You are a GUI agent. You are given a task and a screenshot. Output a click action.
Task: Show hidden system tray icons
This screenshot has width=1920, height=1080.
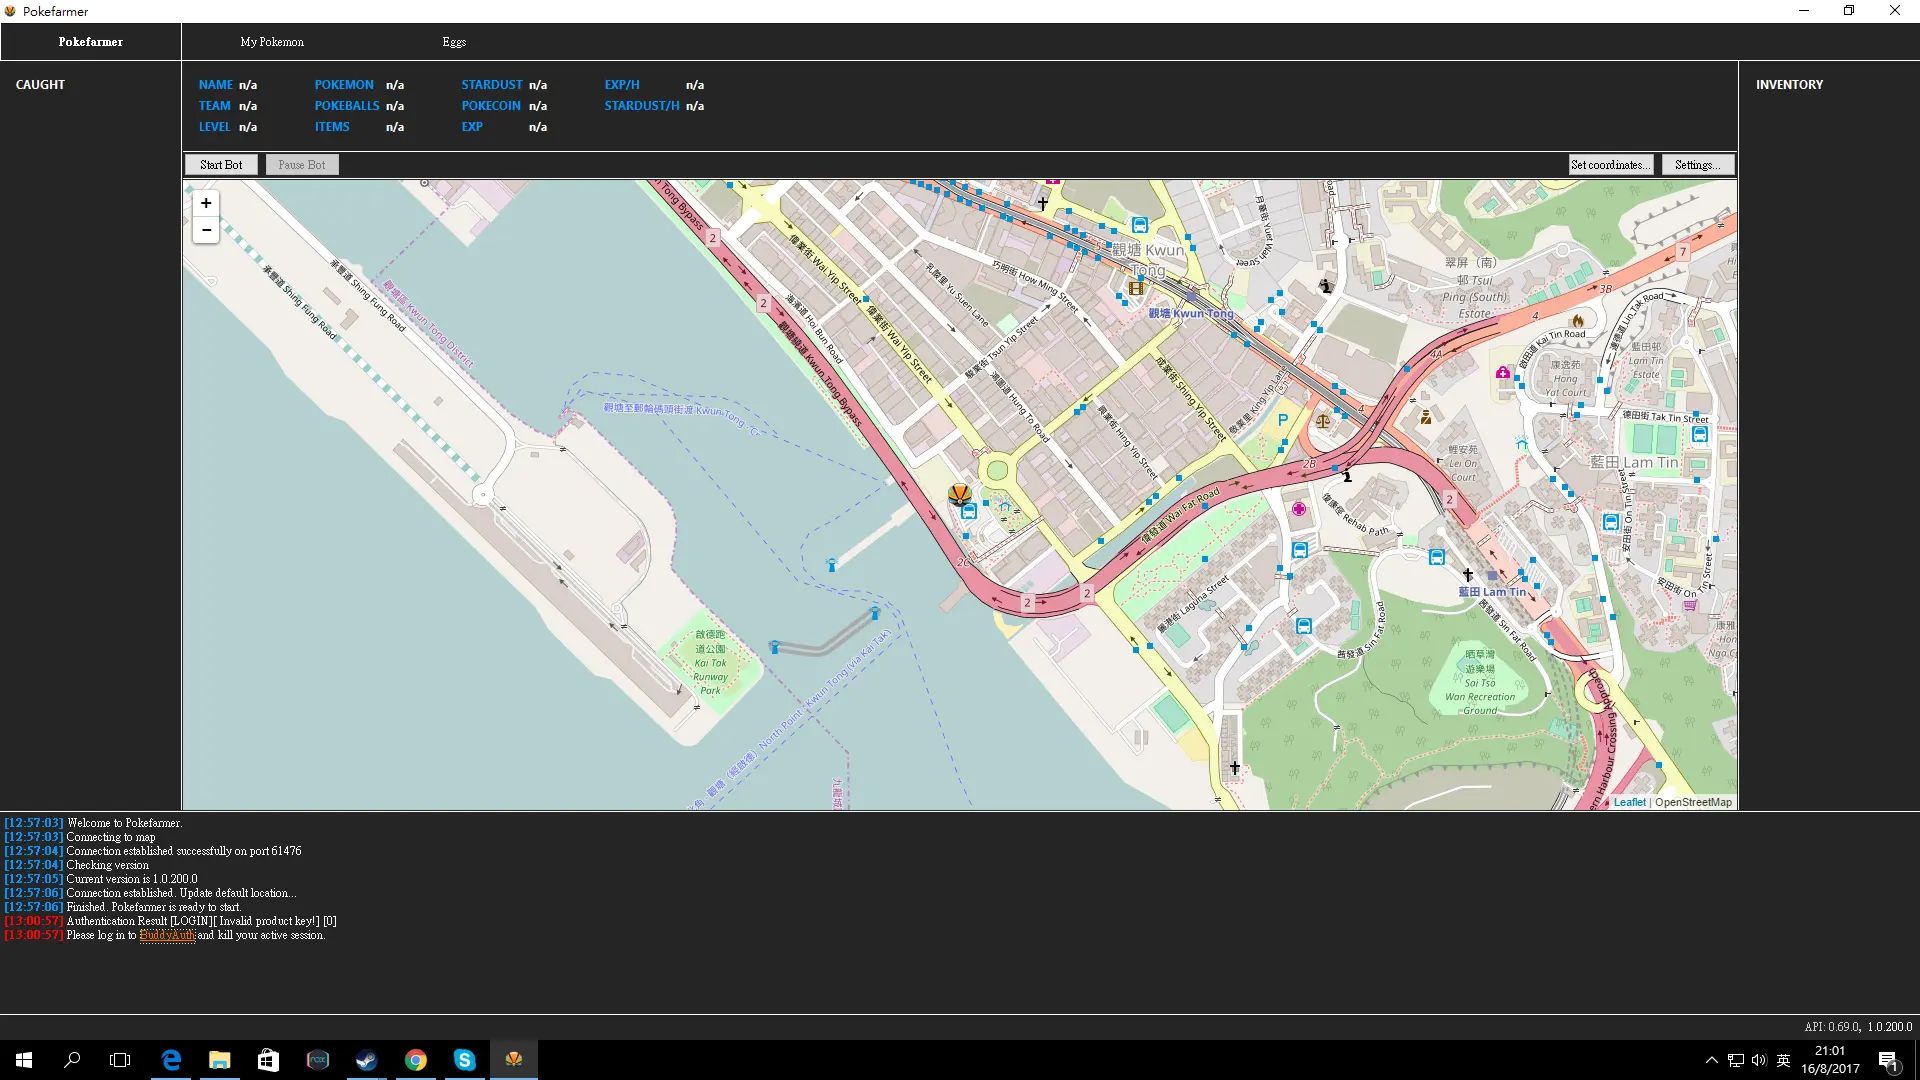click(1711, 1060)
